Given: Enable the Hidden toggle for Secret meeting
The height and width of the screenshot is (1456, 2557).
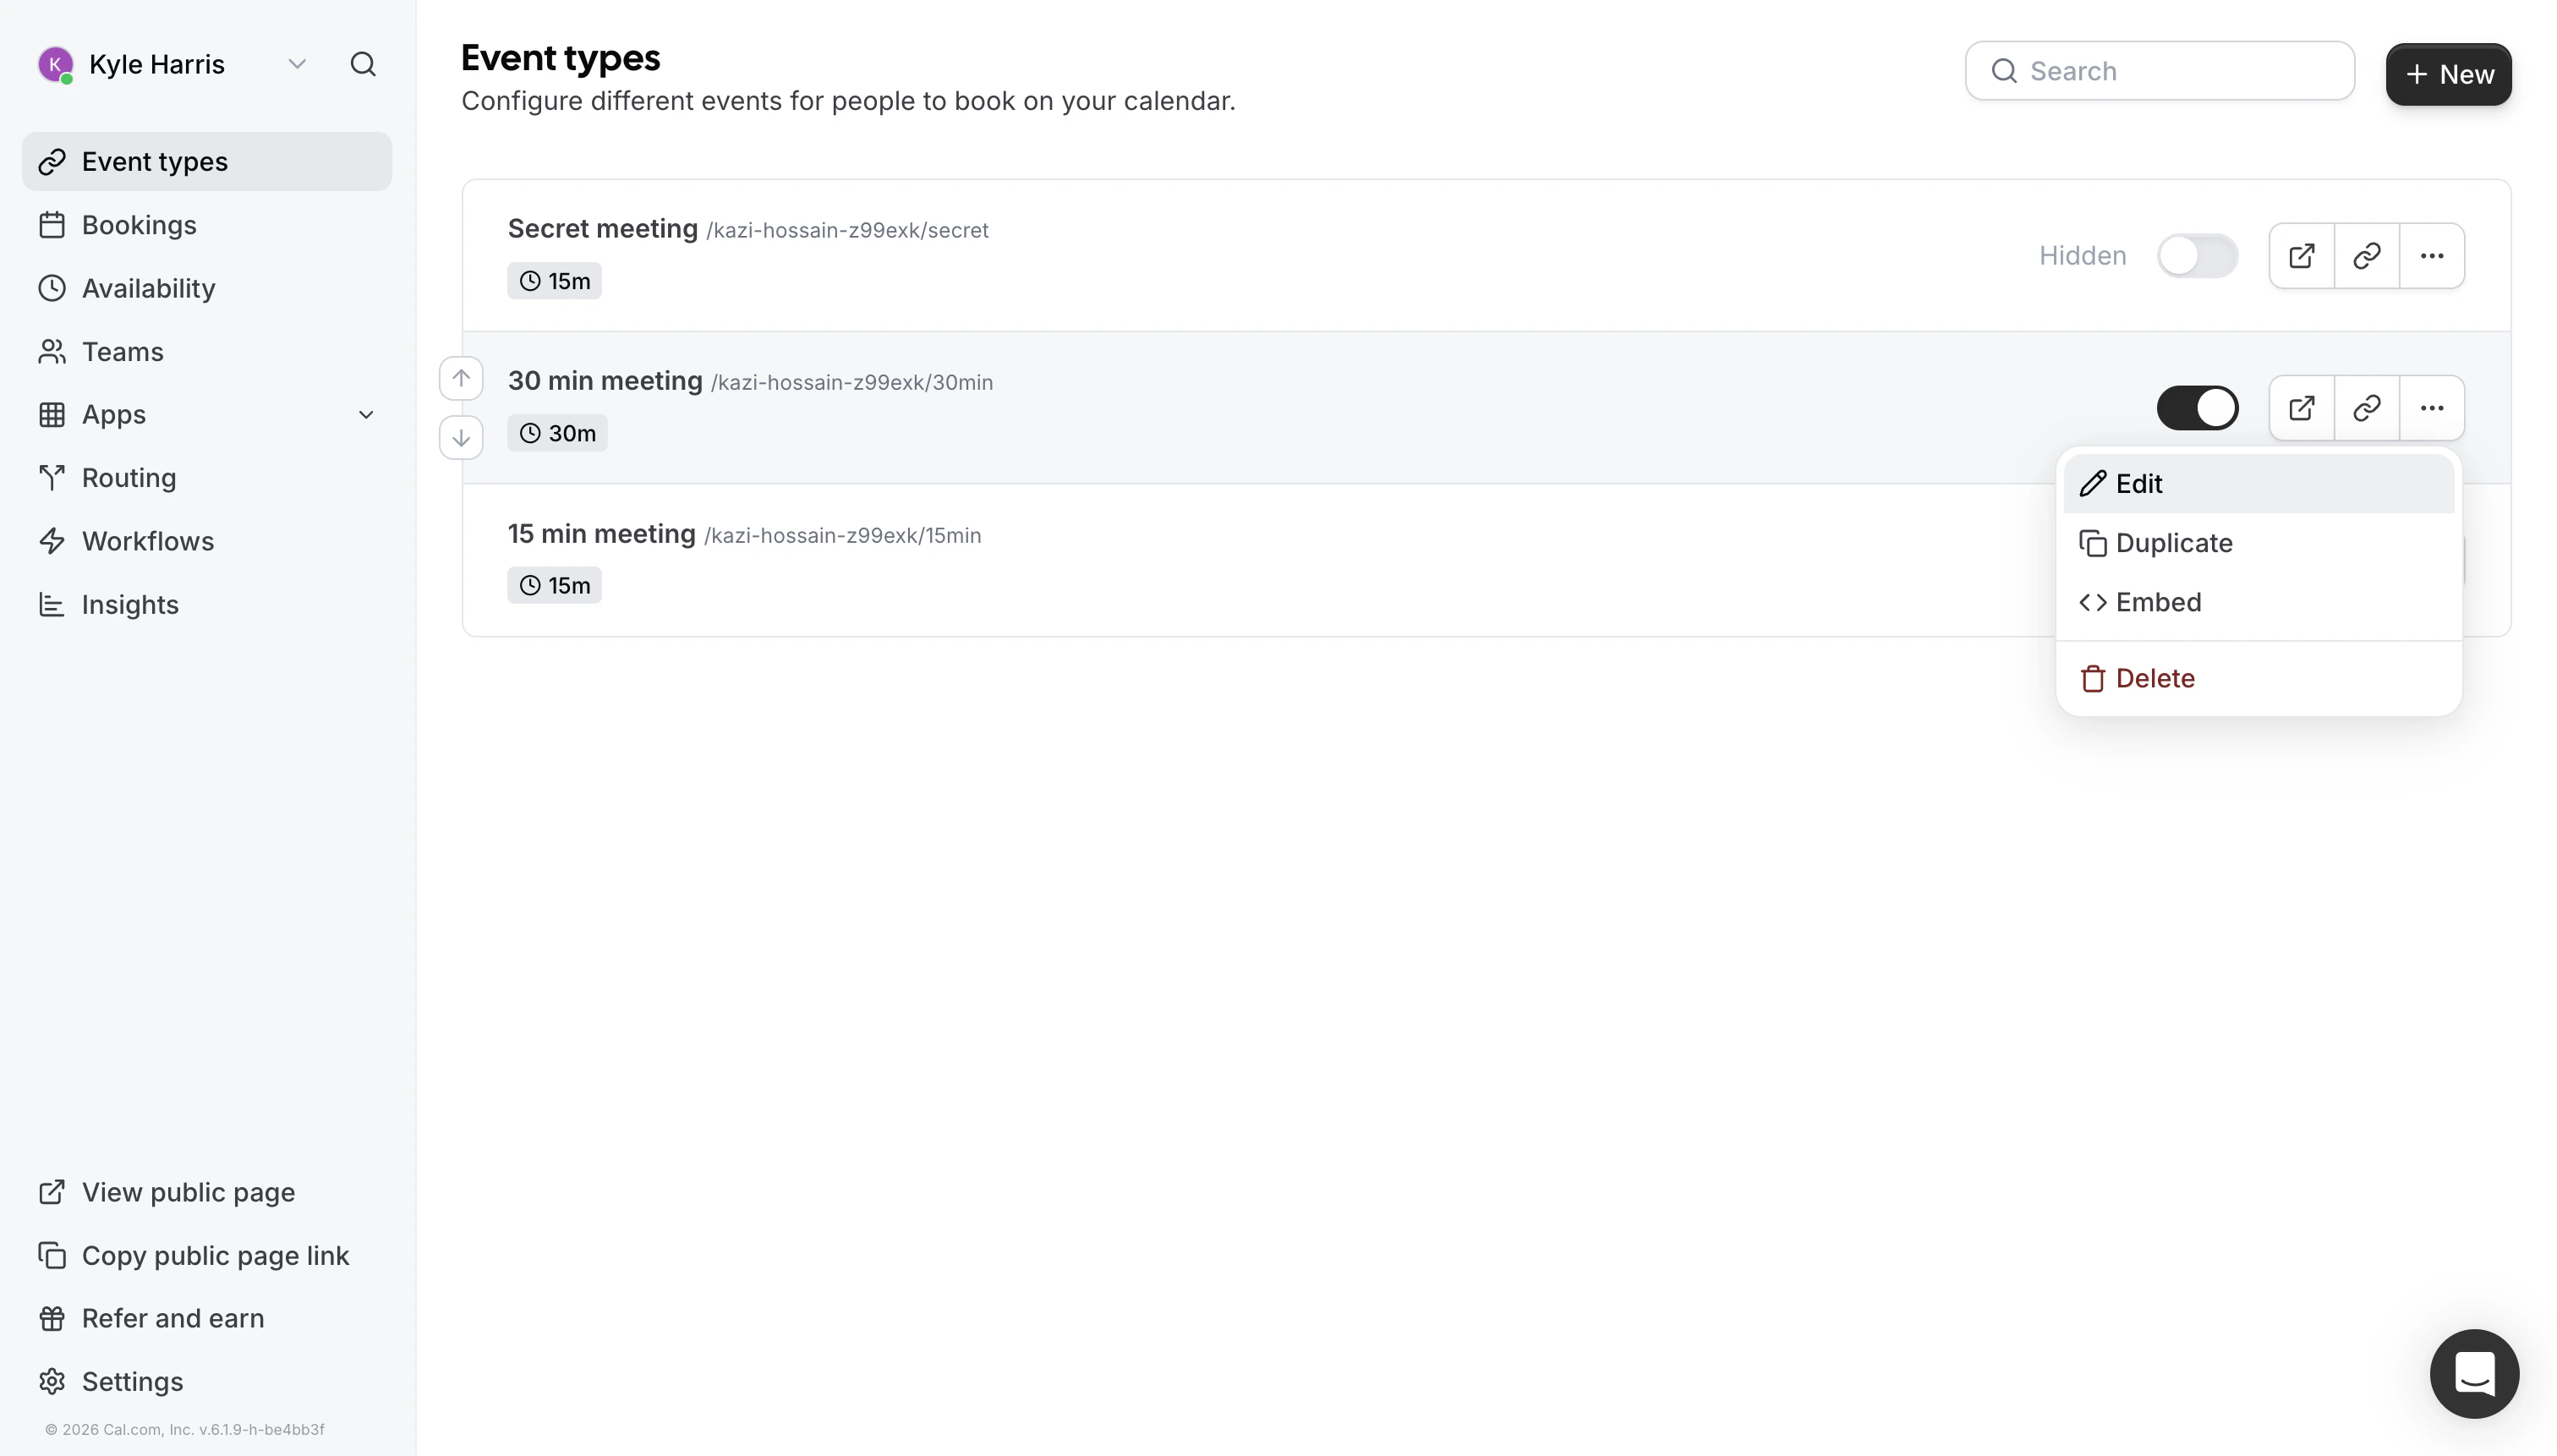Looking at the screenshot, I should pyautogui.click(x=2198, y=255).
